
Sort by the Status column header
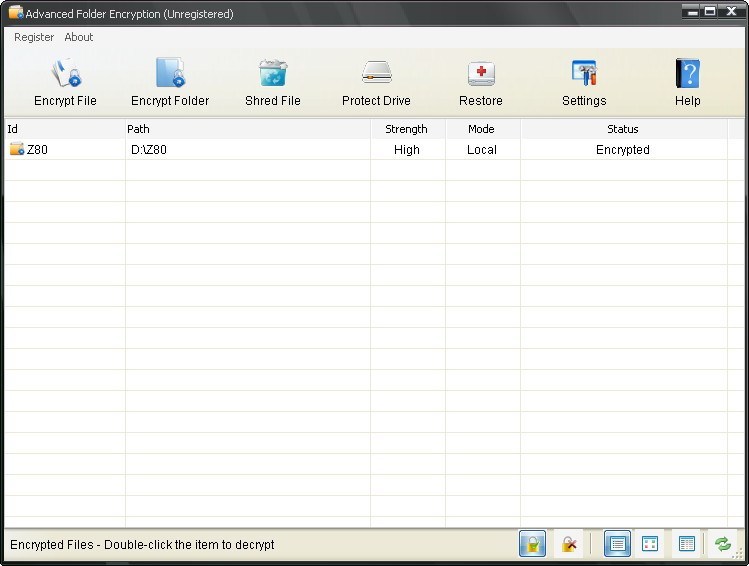point(624,129)
